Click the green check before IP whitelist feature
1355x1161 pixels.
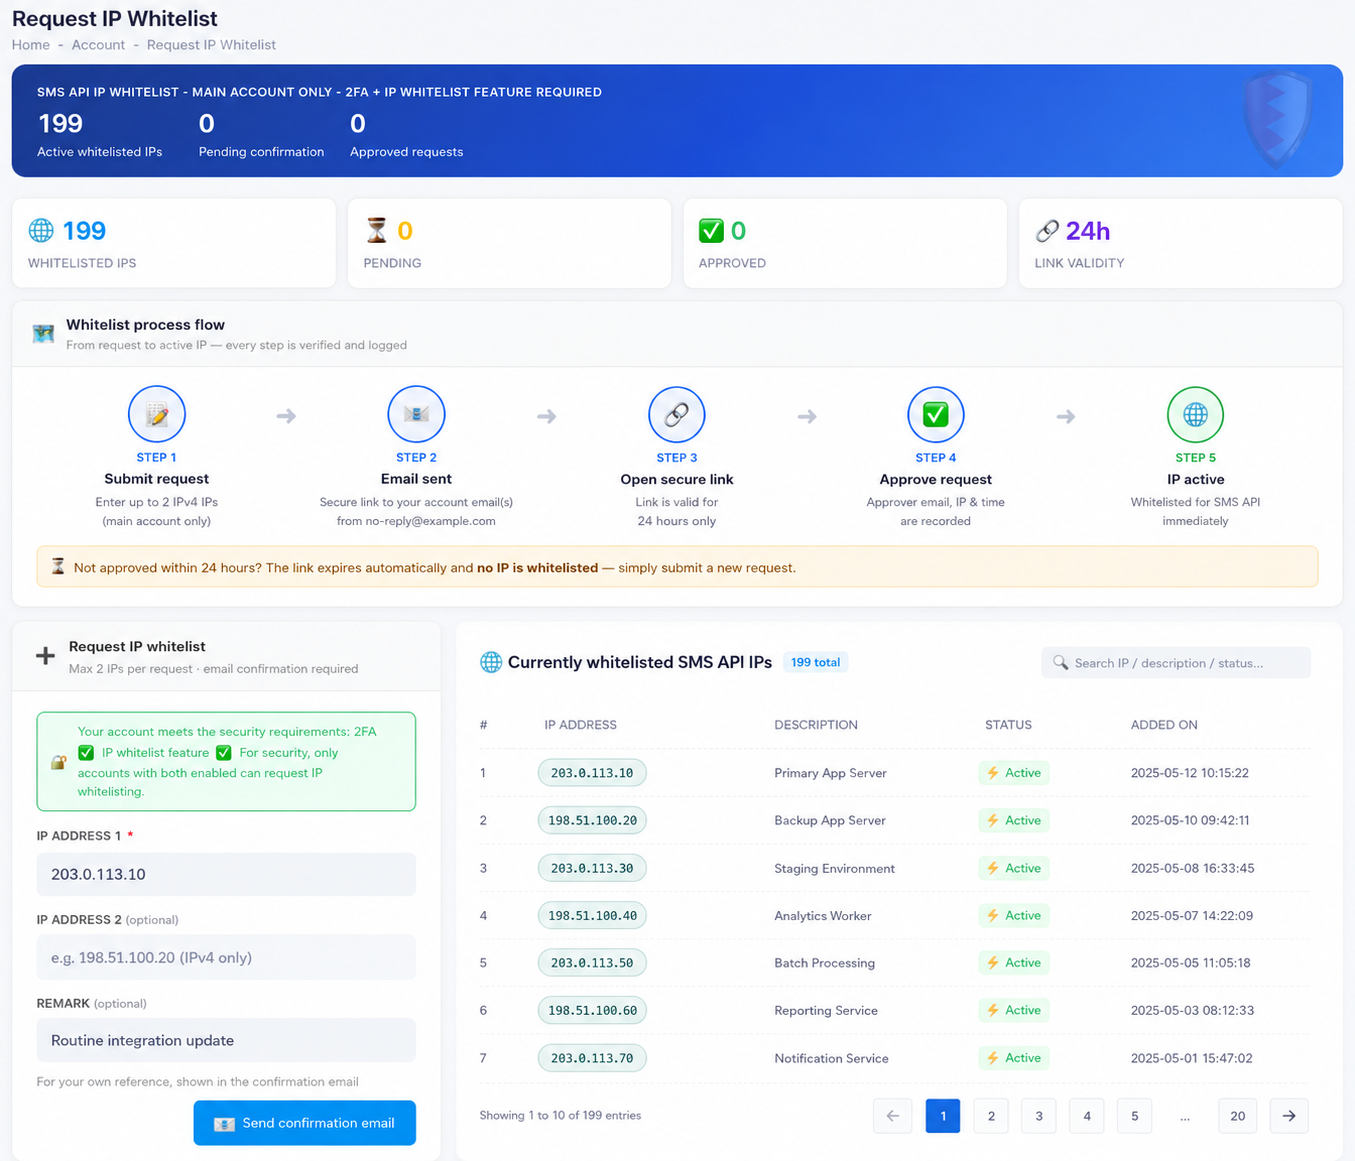86,753
